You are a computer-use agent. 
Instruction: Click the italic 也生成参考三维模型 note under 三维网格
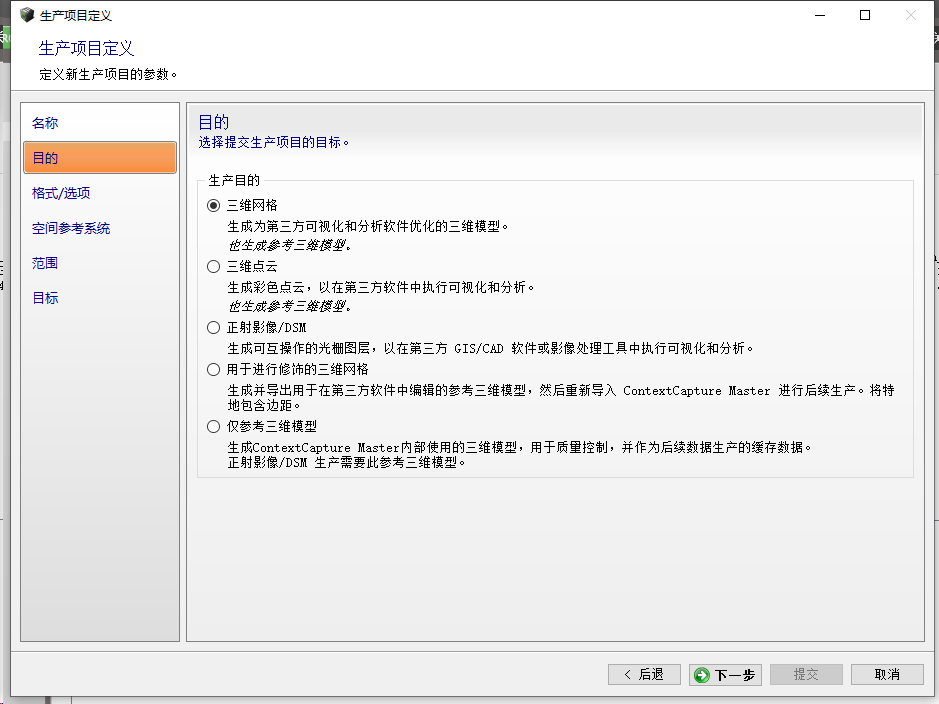(x=289, y=245)
